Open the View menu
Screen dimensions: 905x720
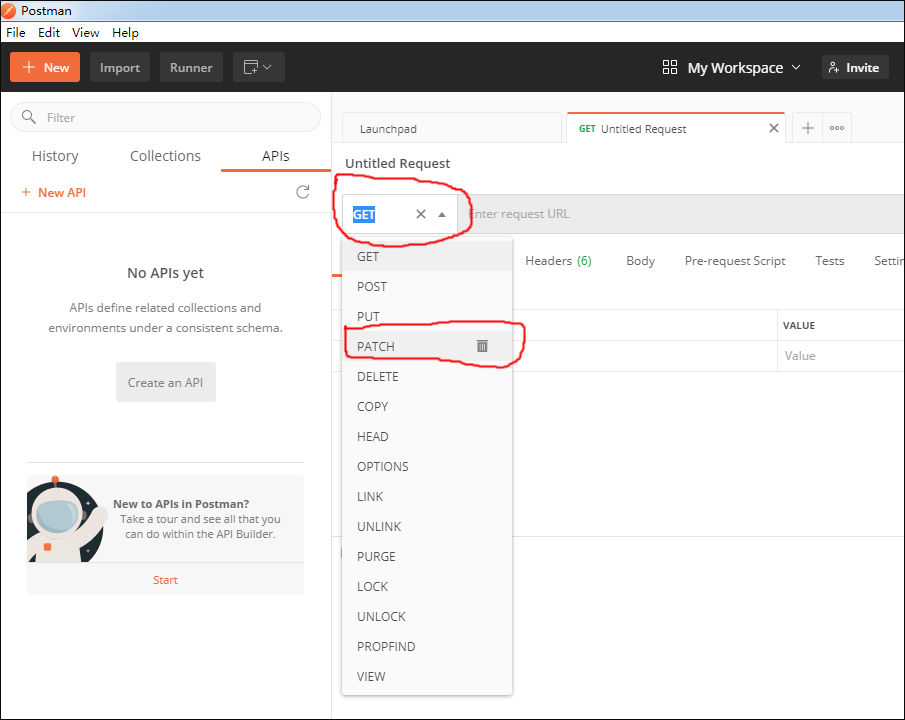pyautogui.click(x=85, y=32)
